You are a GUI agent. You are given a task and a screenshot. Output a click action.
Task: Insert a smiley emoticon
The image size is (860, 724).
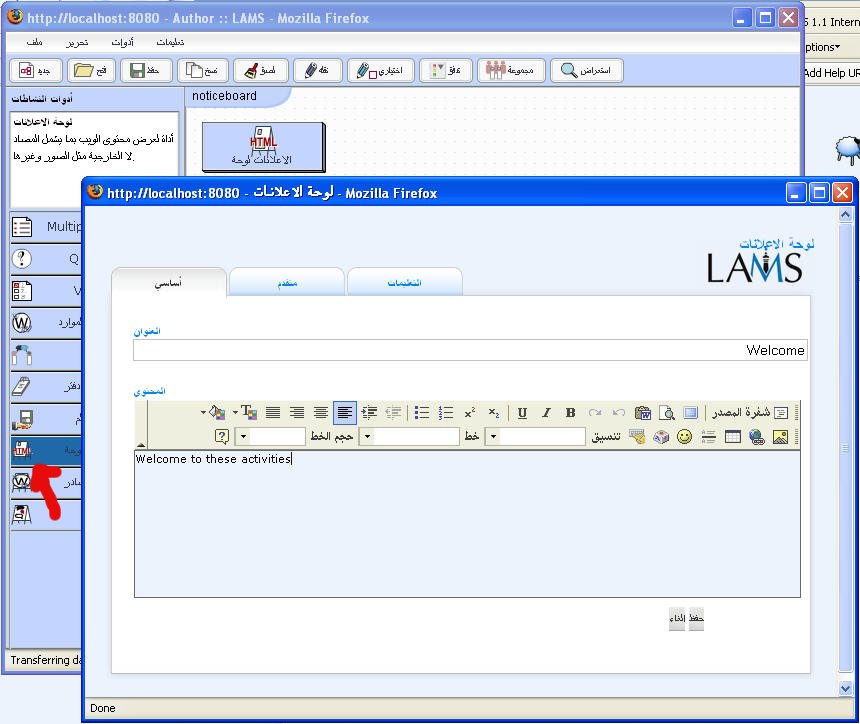coord(684,437)
